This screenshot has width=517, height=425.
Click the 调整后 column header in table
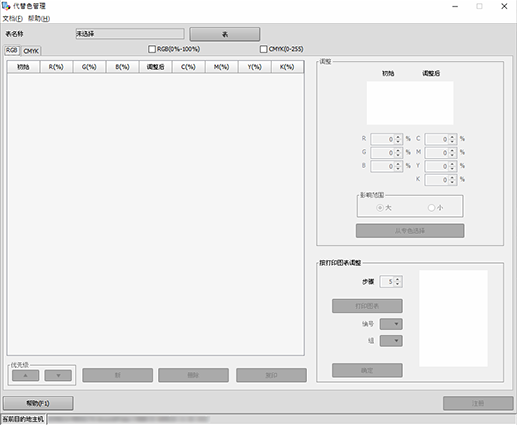pyautogui.click(x=155, y=67)
